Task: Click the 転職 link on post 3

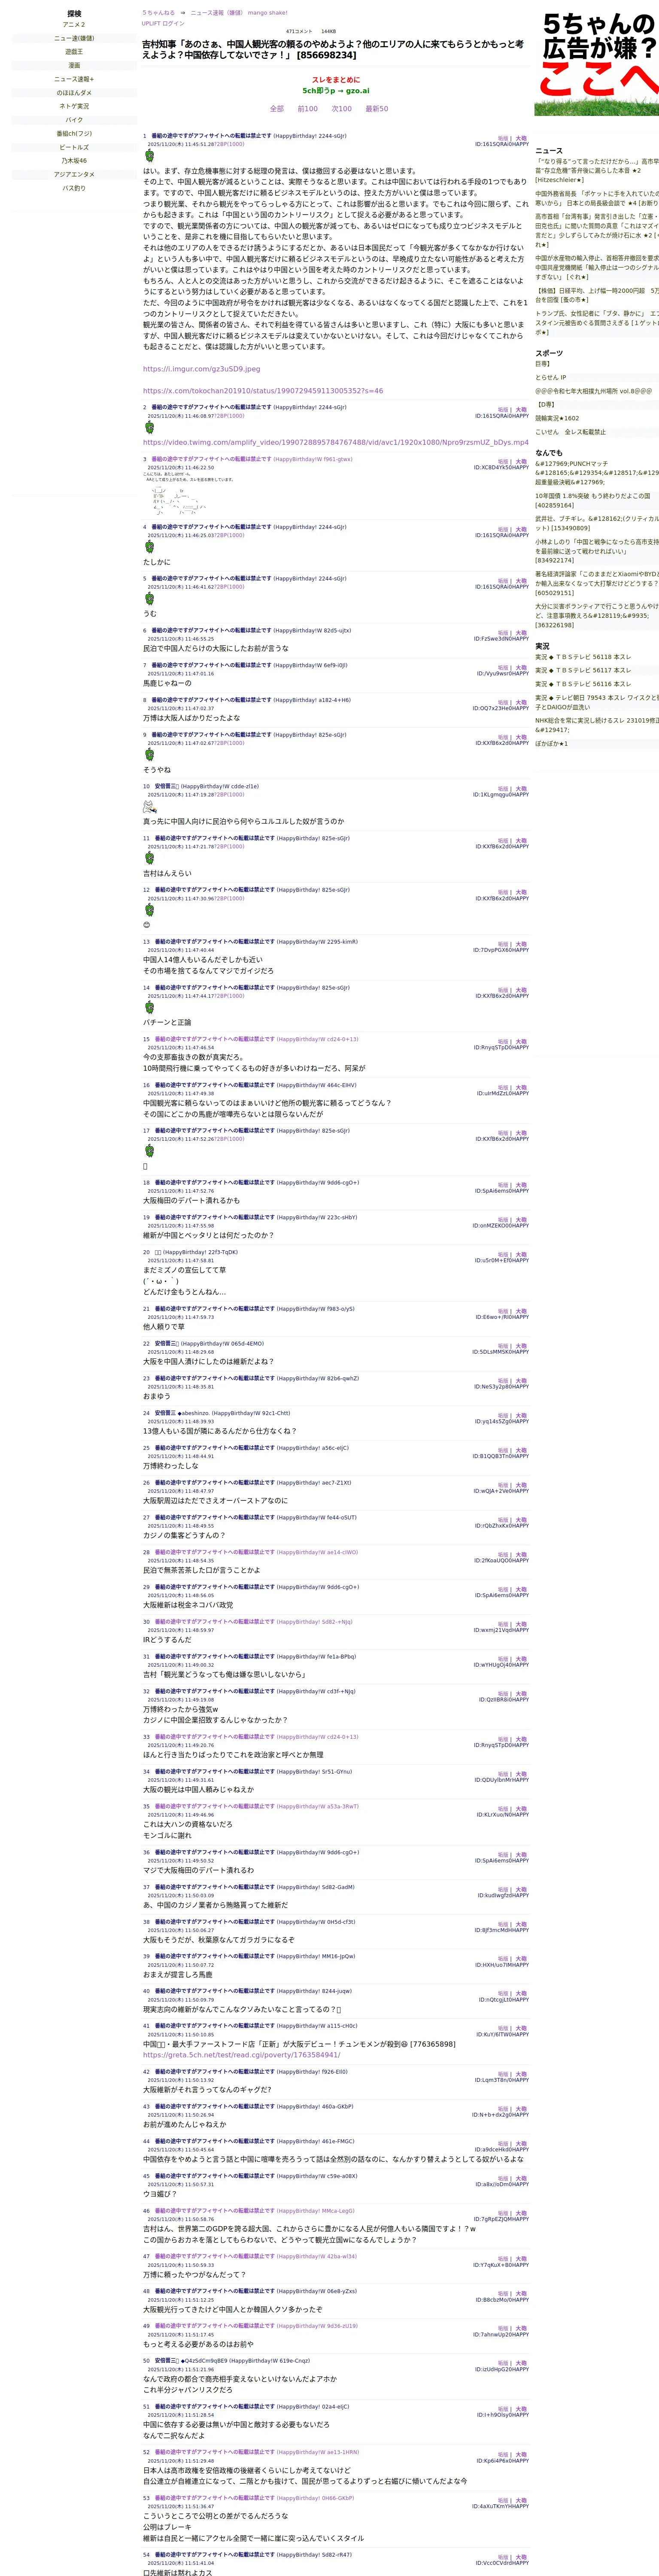Action: click(503, 462)
